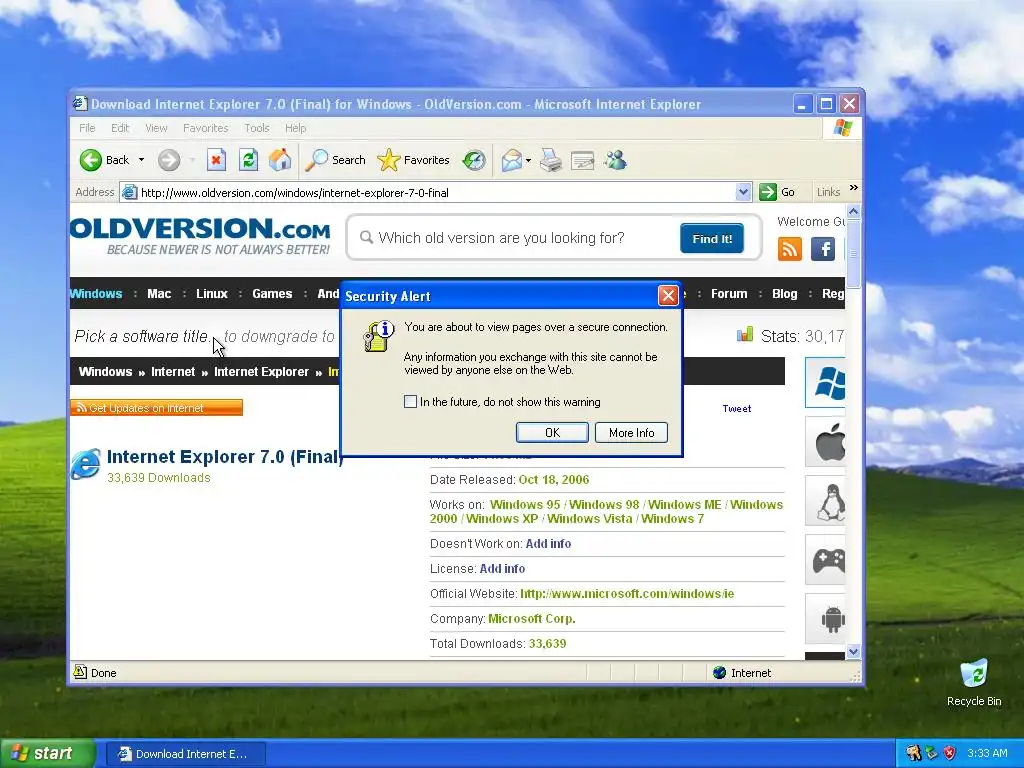Open the Edit menu
The width and height of the screenshot is (1024, 768).
click(120, 128)
